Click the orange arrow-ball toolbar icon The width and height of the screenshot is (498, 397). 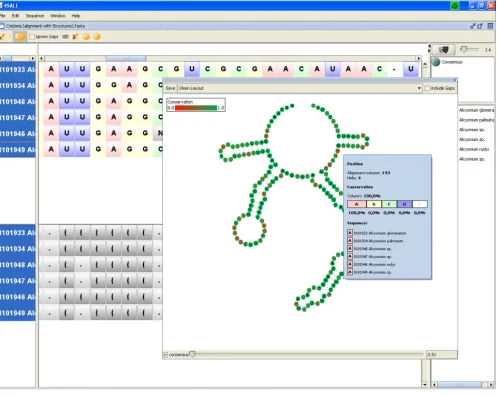[76, 37]
